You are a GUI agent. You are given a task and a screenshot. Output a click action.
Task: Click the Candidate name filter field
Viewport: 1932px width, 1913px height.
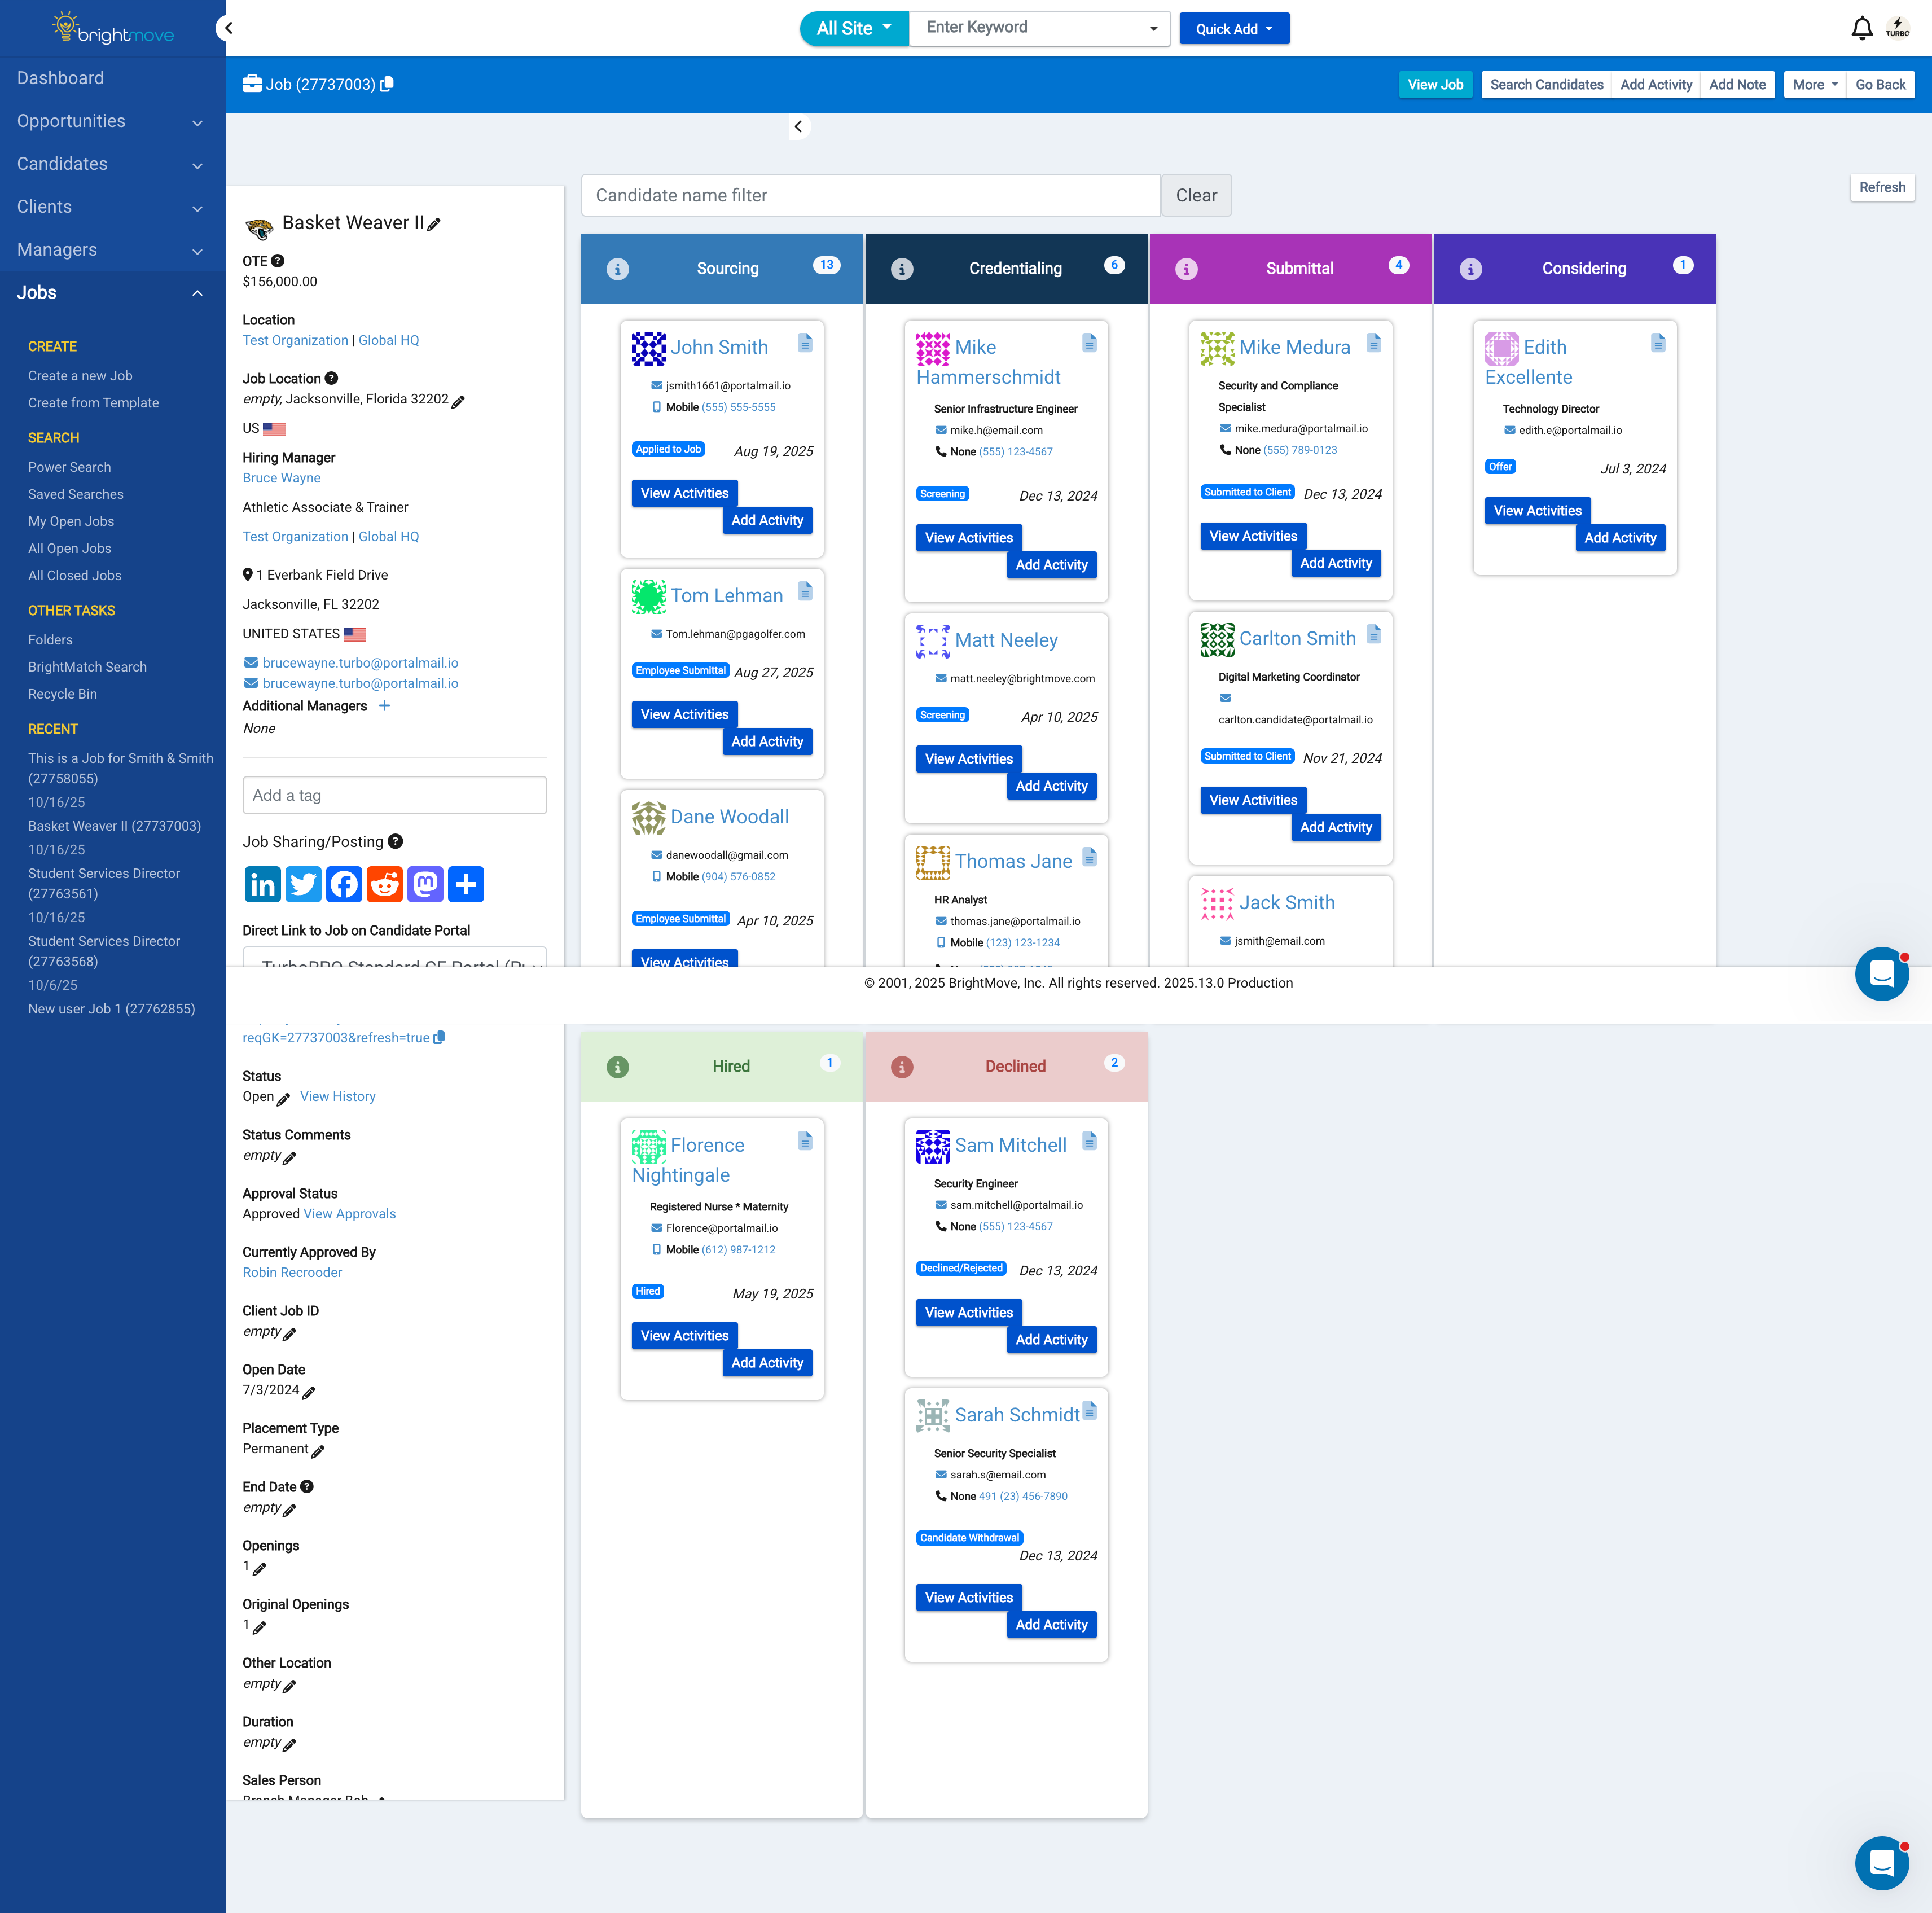[870, 195]
